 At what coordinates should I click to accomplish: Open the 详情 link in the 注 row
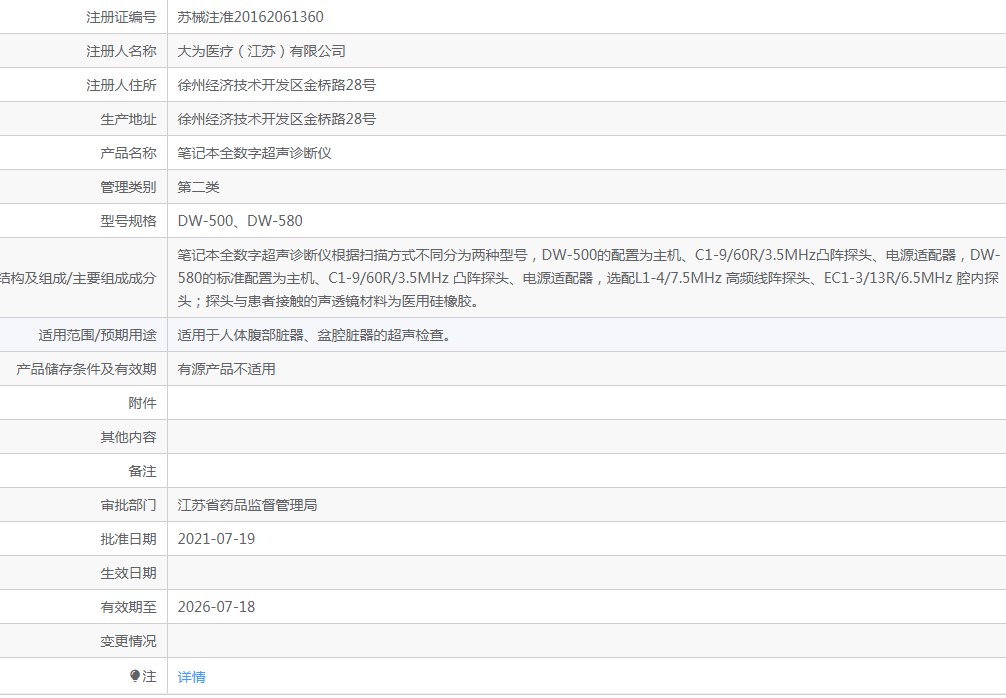[191, 677]
